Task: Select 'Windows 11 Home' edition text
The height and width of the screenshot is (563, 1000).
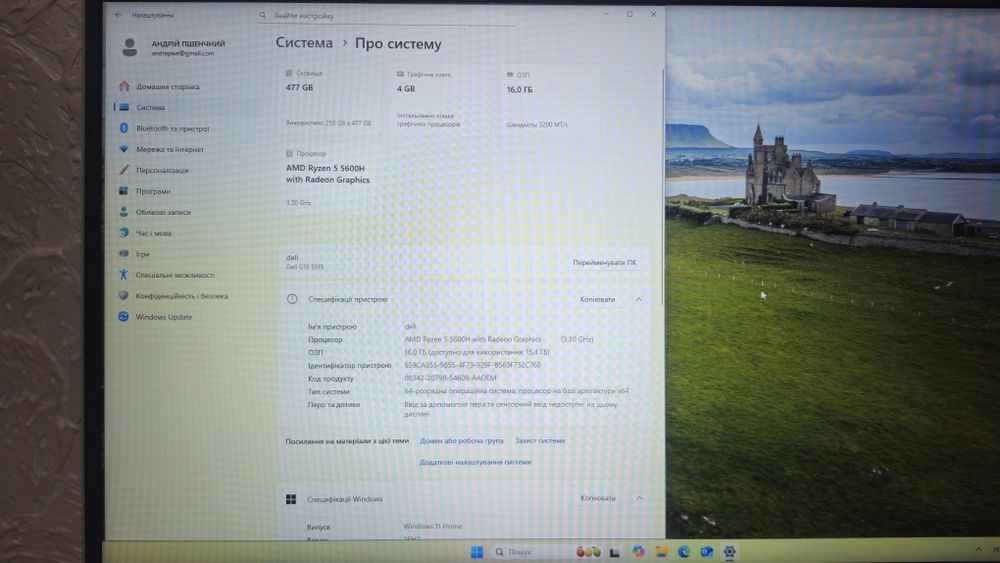Action: 432,527
